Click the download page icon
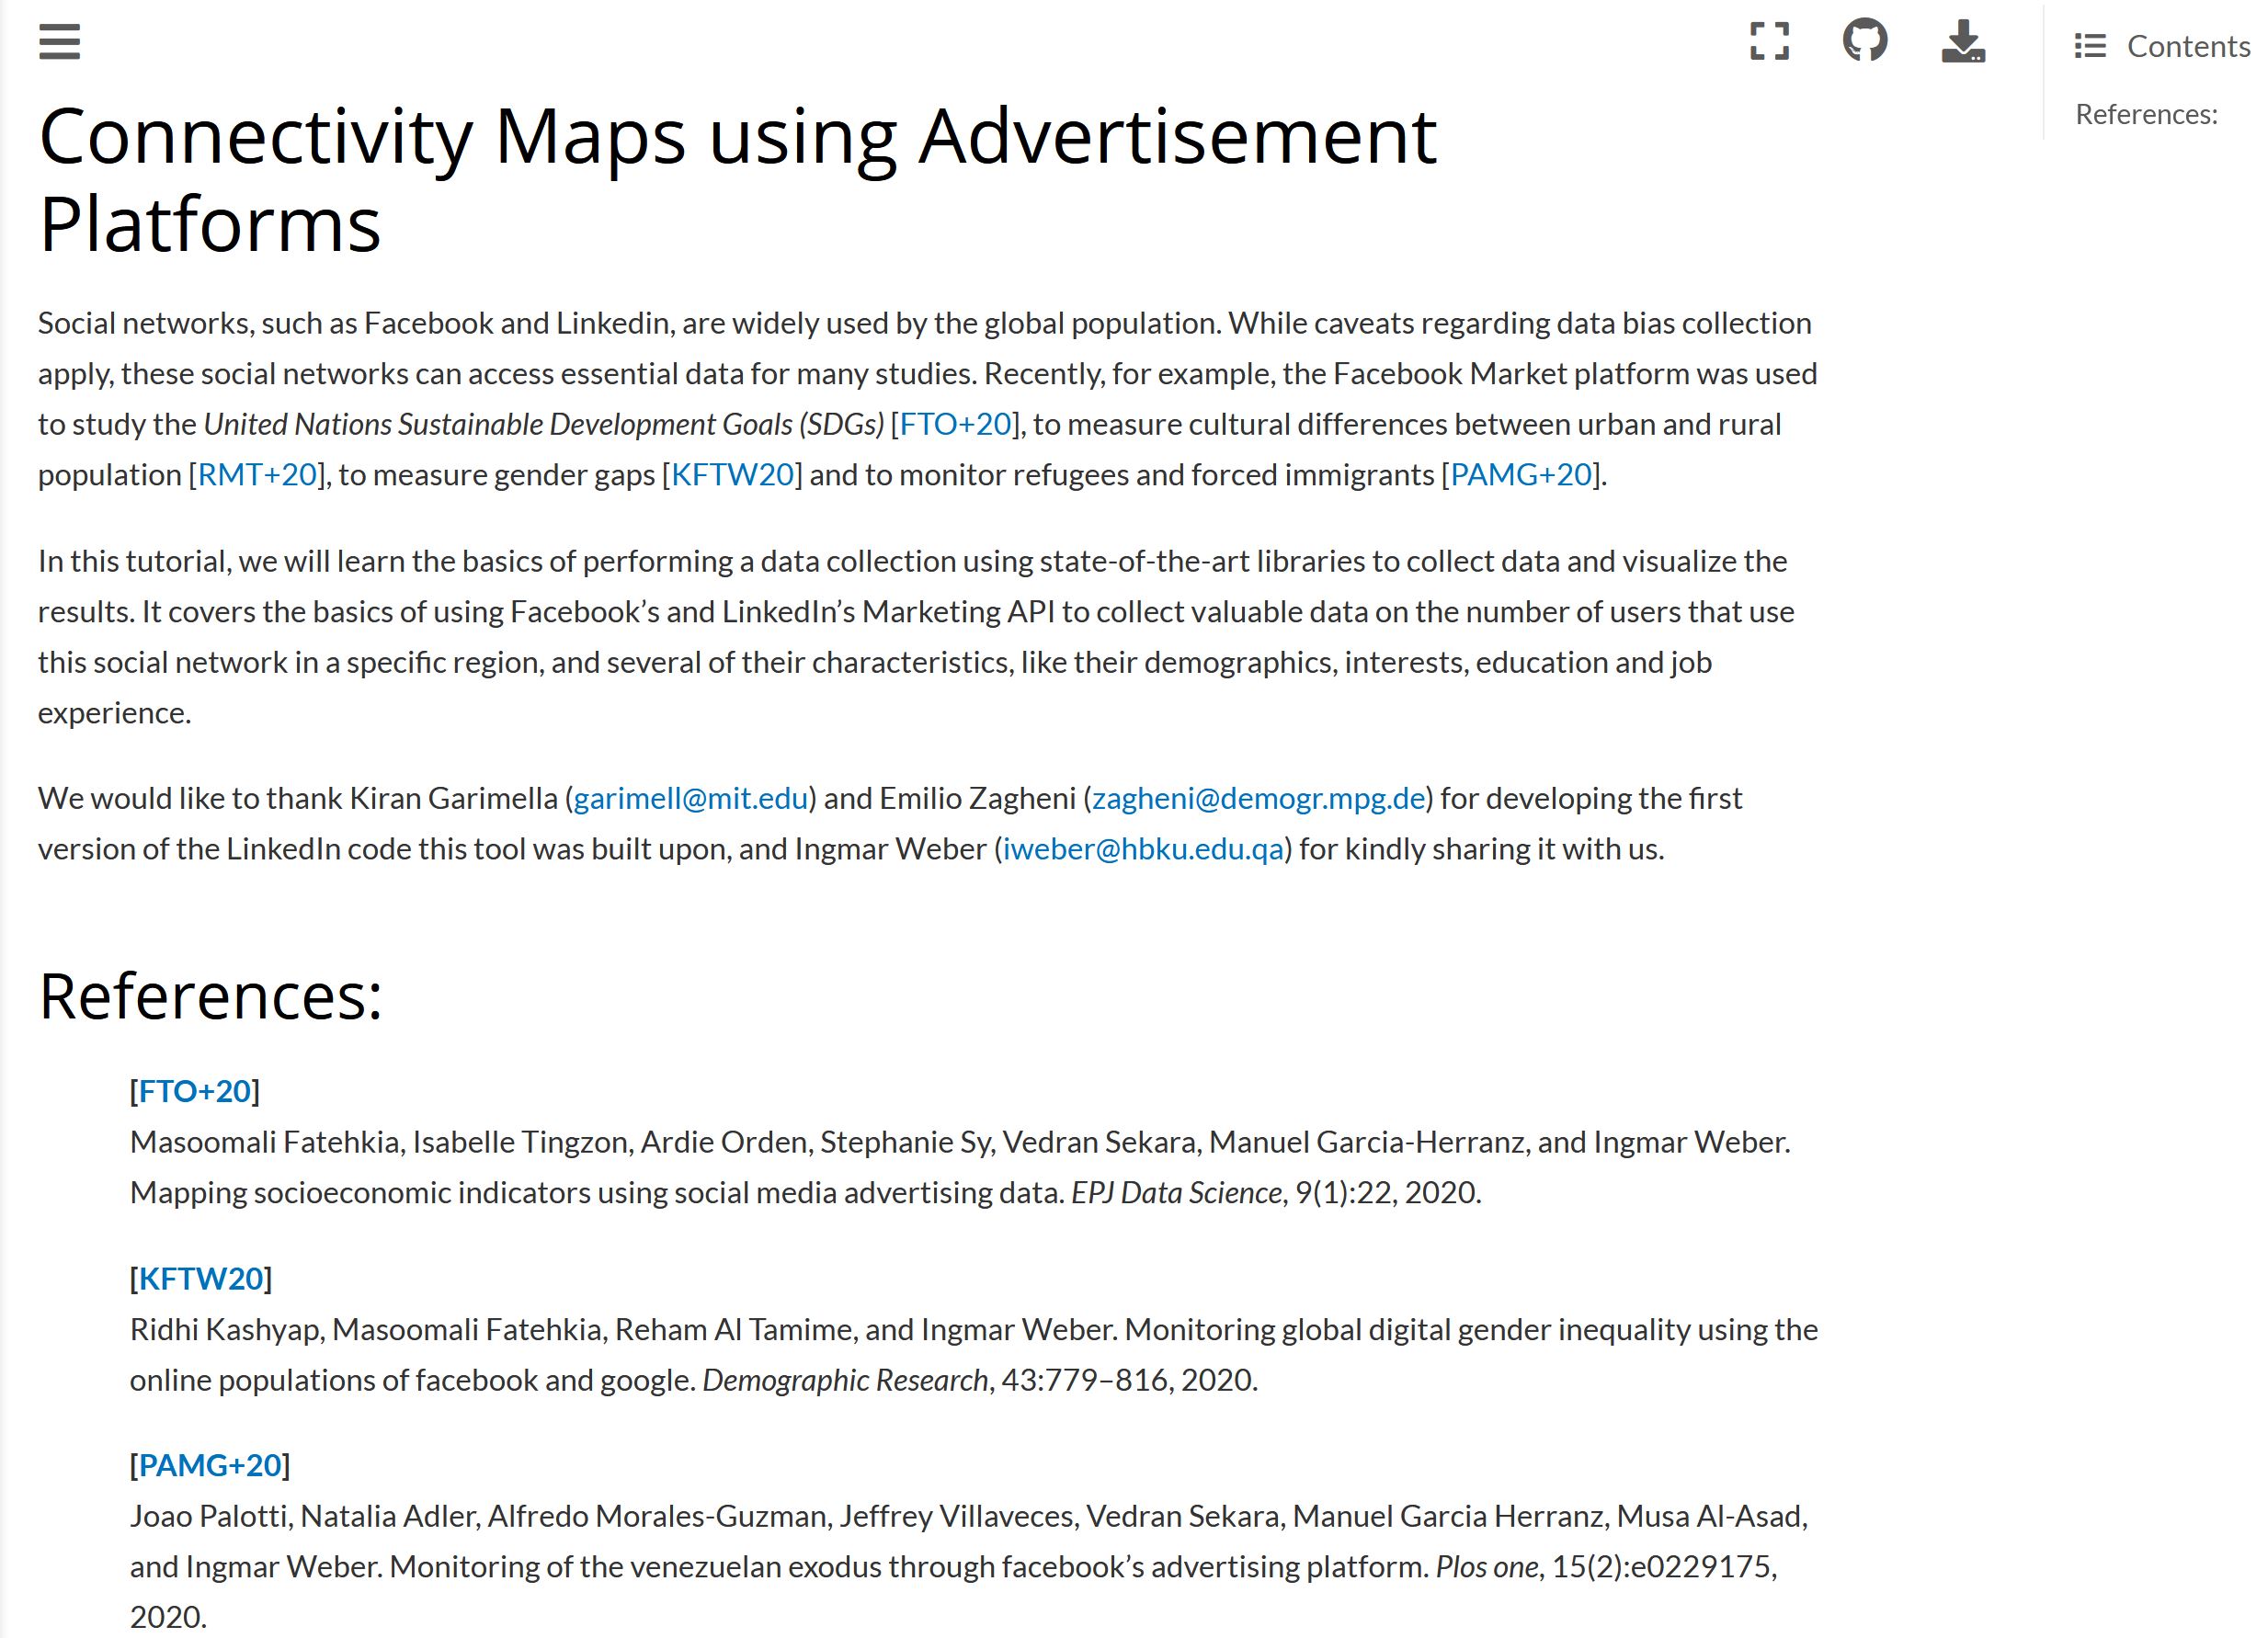Screen dimensions: 2268x1638 point(1963,42)
